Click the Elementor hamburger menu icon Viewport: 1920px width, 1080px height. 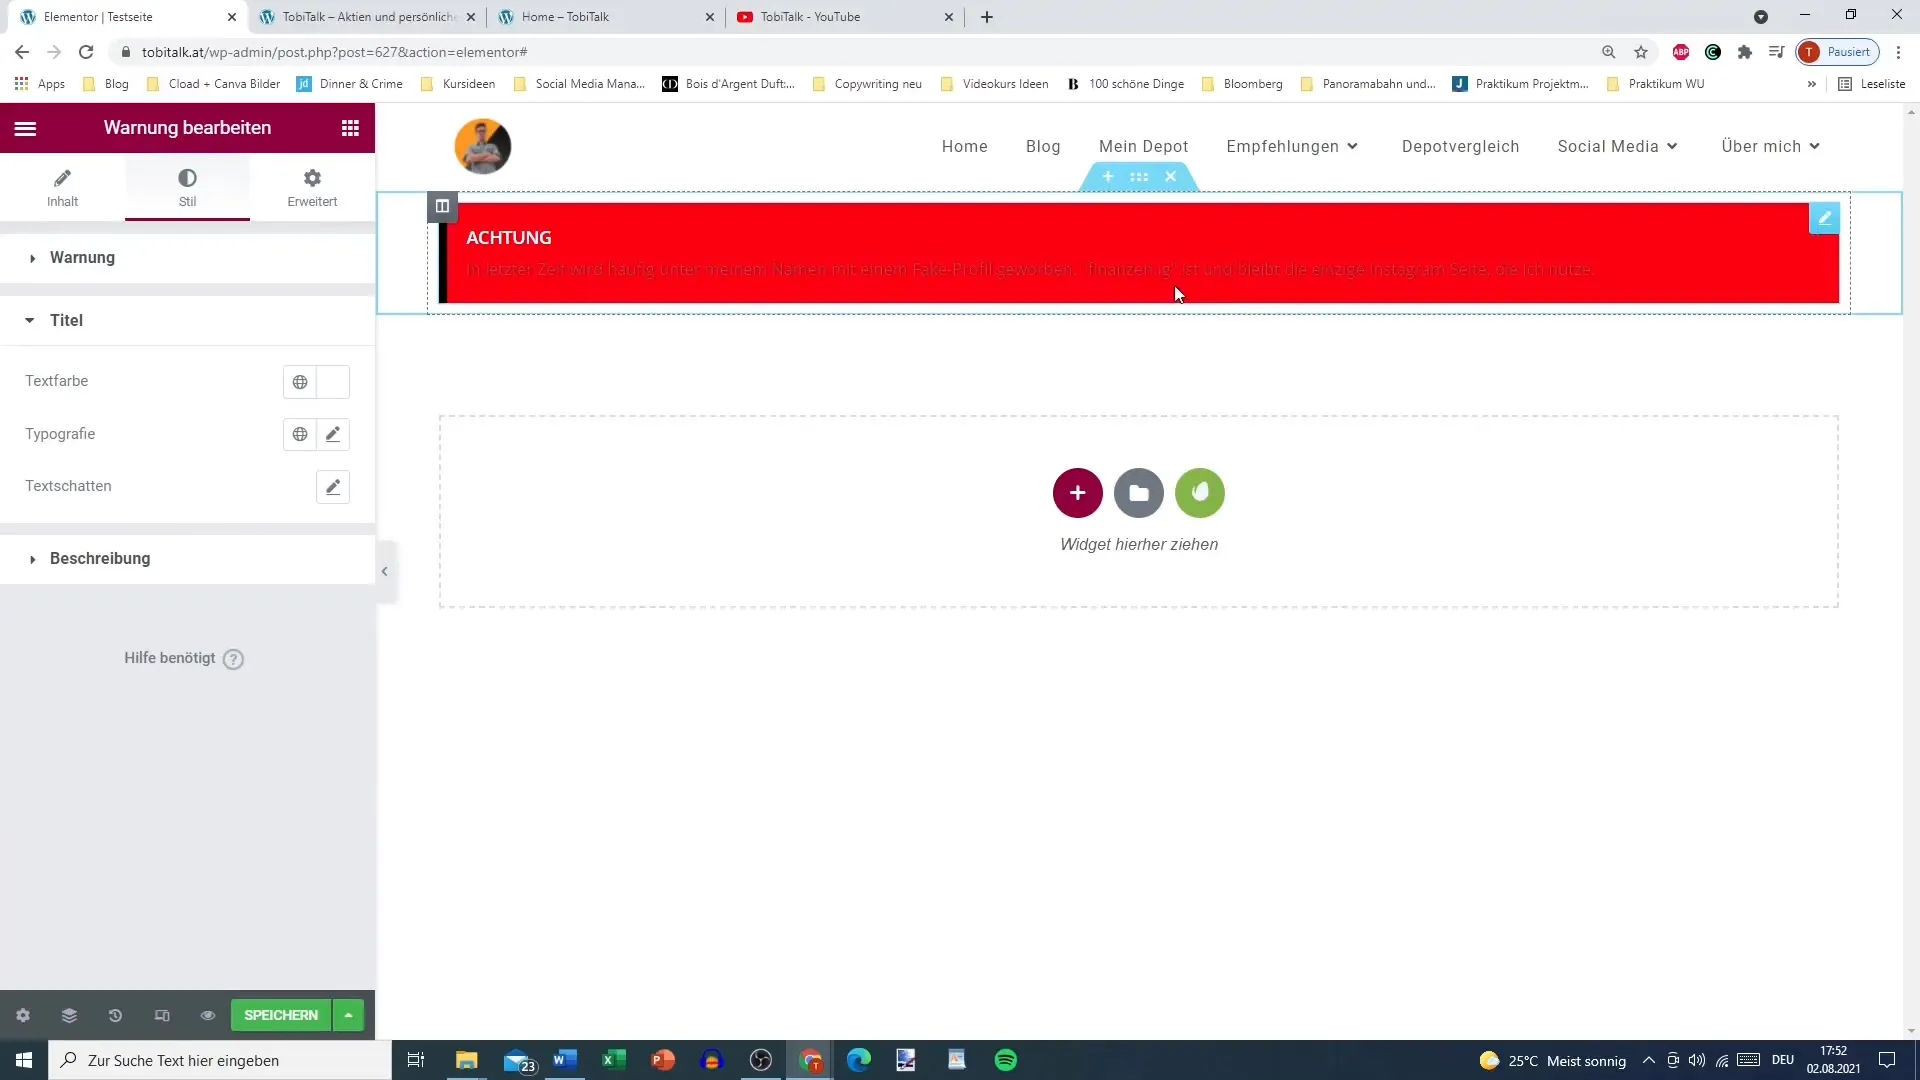24,128
